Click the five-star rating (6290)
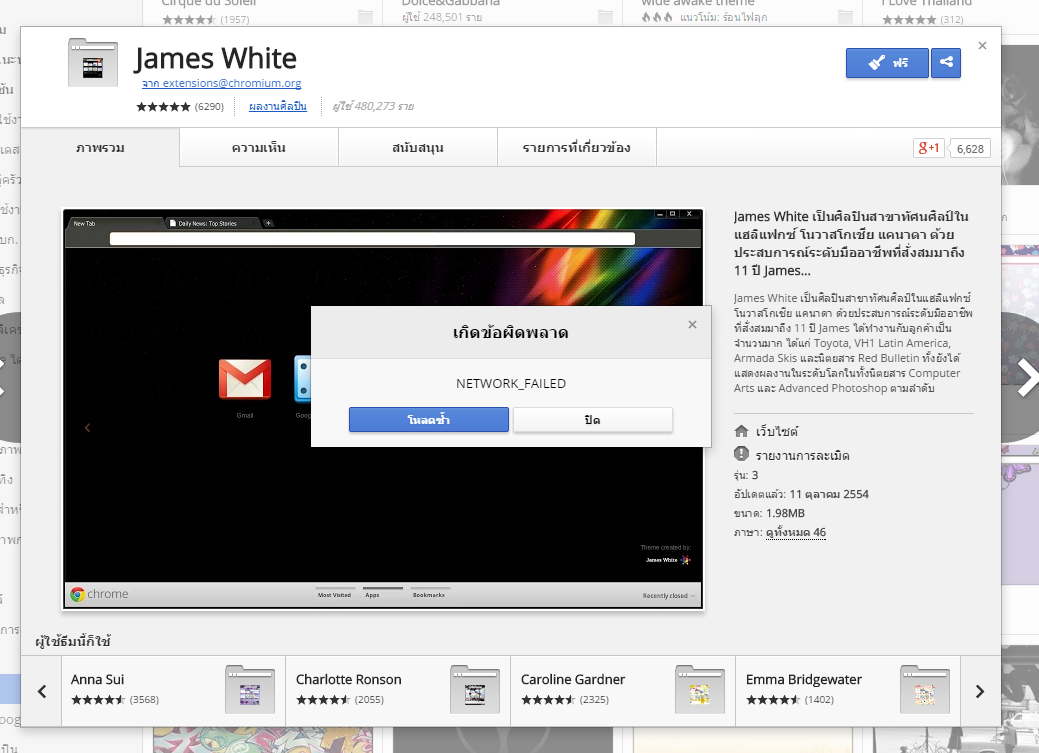Viewport: 1039px width, 753px height. coord(180,107)
